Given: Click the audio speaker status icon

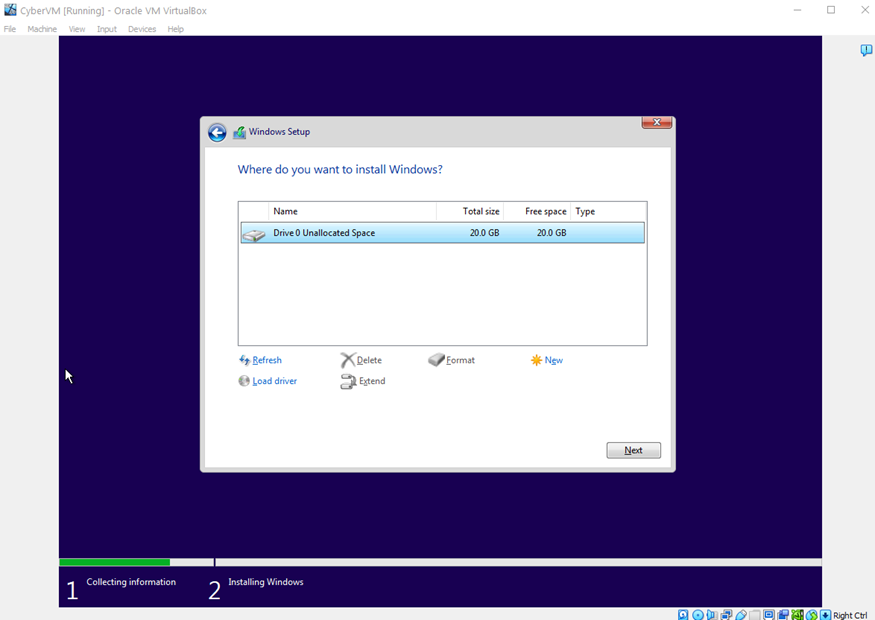Looking at the screenshot, I should pos(712,615).
